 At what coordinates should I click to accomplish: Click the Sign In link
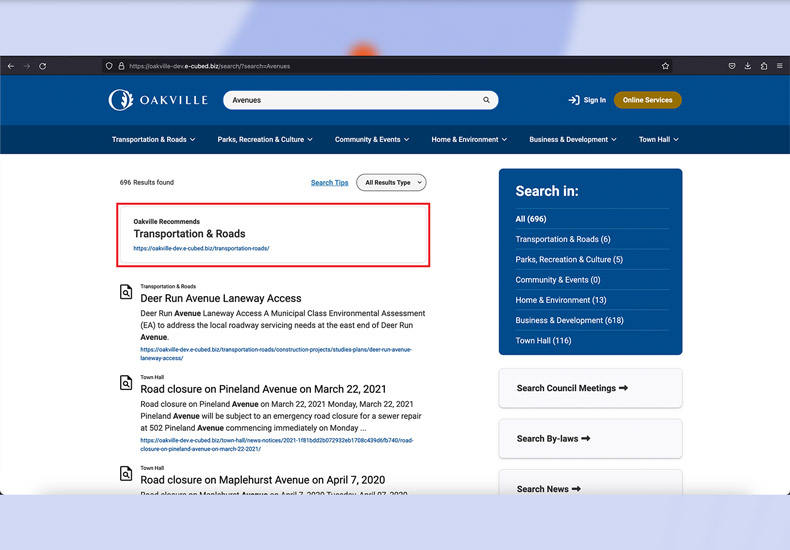(x=587, y=100)
